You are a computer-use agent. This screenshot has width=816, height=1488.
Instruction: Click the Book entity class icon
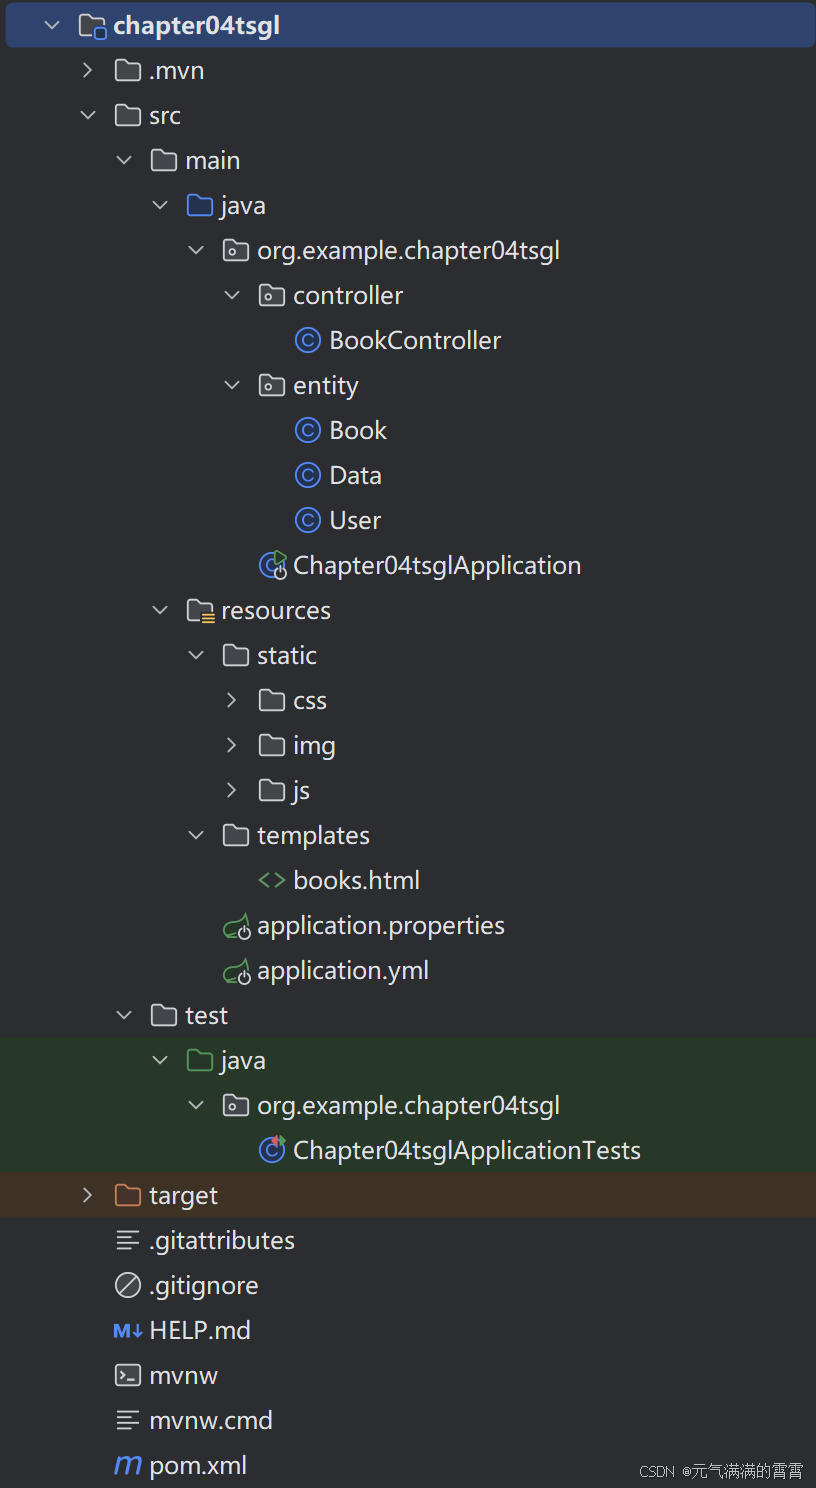click(x=308, y=430)
